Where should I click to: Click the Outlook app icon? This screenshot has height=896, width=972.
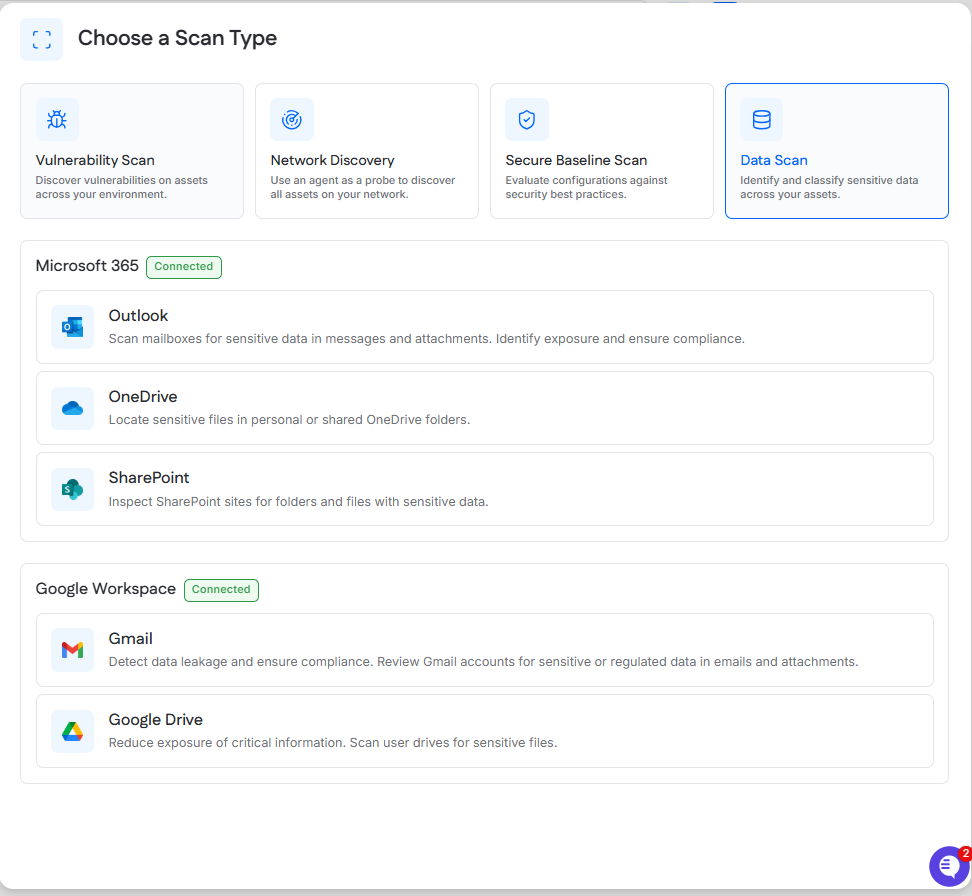tap(73, 327)
